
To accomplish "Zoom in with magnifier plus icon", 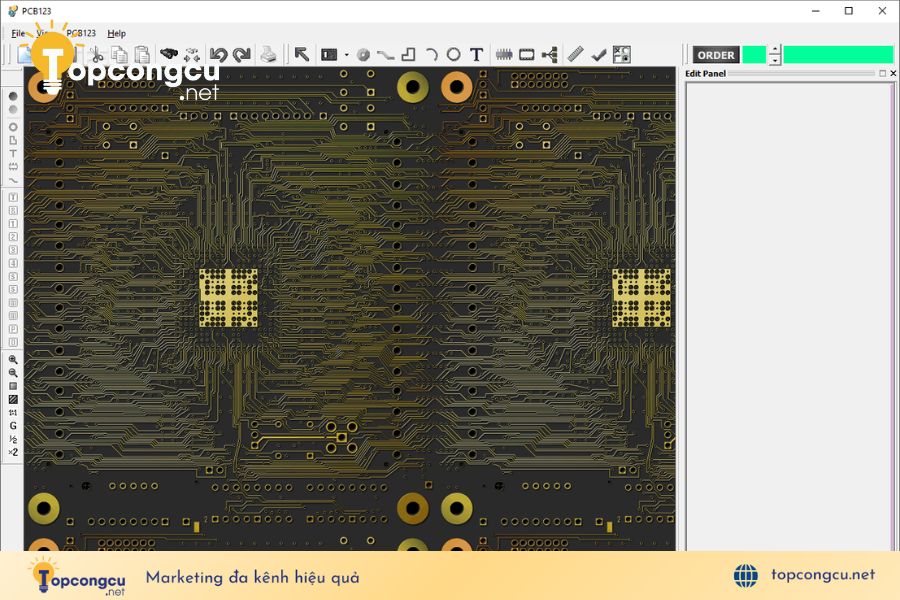I will [13, 359].
